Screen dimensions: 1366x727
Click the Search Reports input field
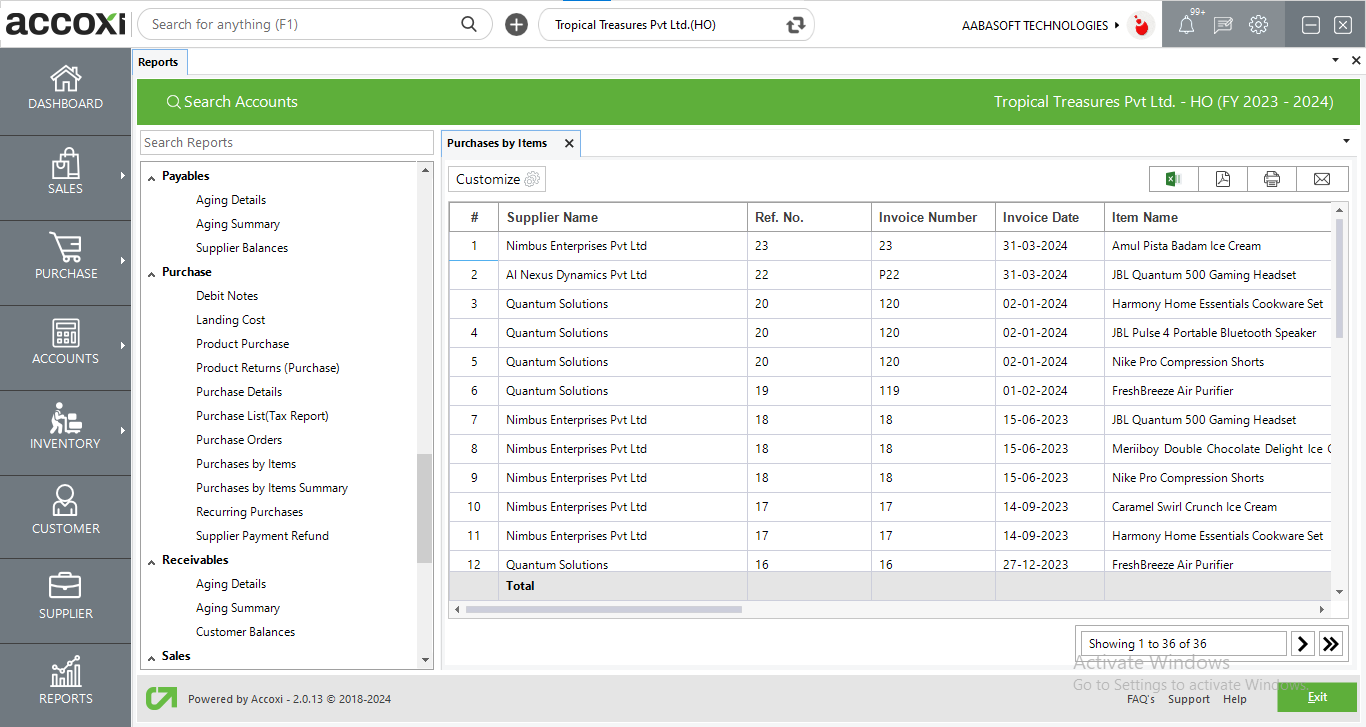[x=286, y=142]
